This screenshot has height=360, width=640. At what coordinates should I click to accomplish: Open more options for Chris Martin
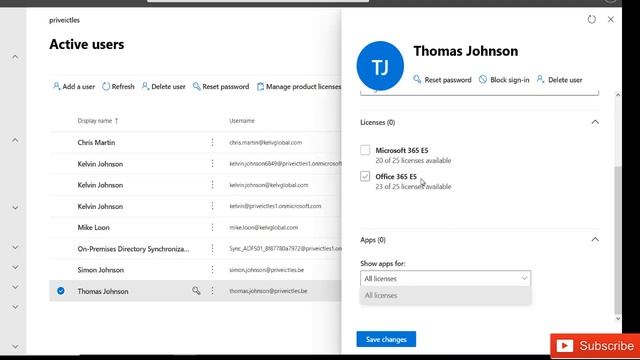tap(212, 142)
